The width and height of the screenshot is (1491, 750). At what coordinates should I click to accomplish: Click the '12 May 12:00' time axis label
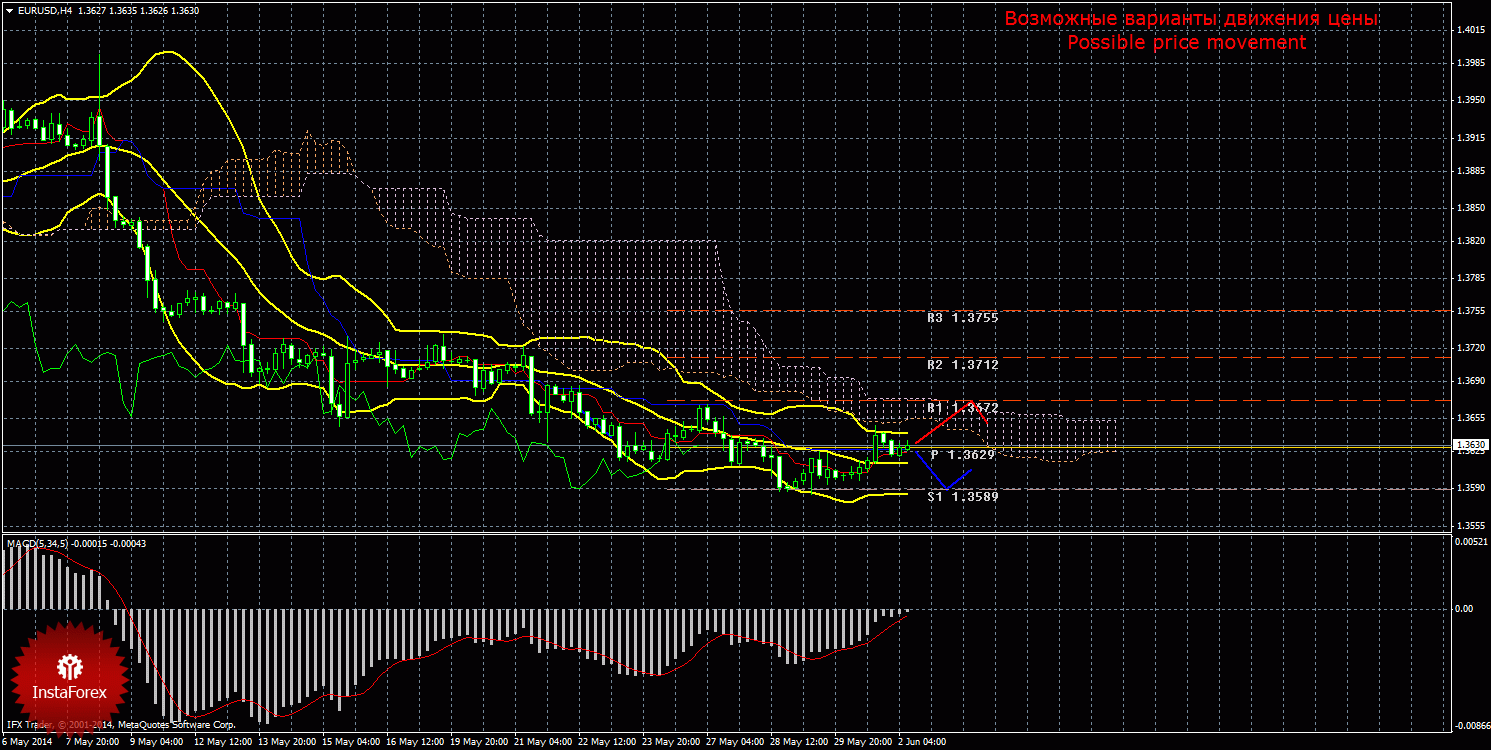[x=222, y=743]
